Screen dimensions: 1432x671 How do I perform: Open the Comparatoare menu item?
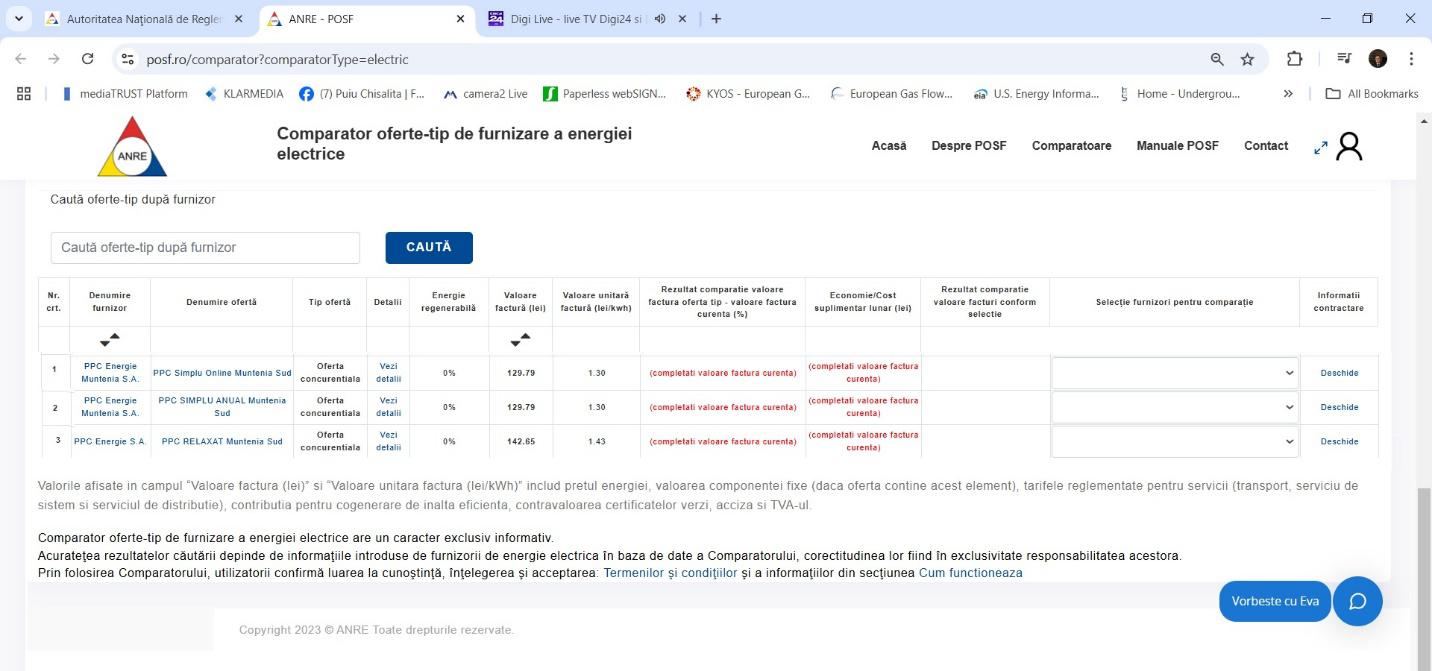pos(1071,146)
